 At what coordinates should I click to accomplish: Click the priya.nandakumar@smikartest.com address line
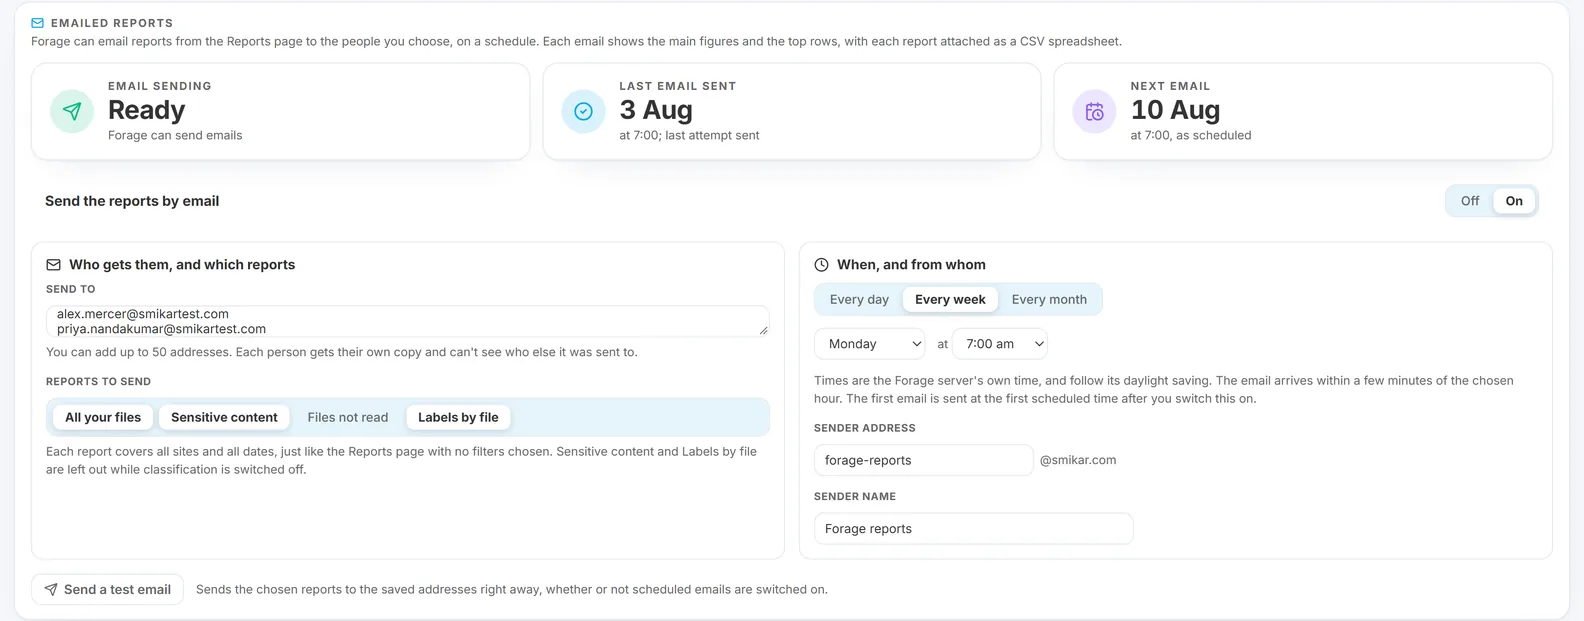[161, 329]
